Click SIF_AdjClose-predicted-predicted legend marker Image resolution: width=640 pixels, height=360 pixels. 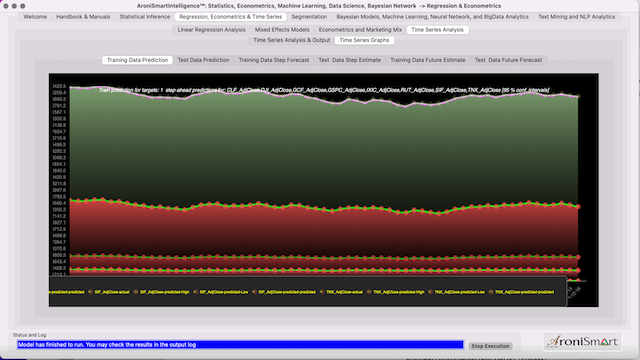pos(254,292)
